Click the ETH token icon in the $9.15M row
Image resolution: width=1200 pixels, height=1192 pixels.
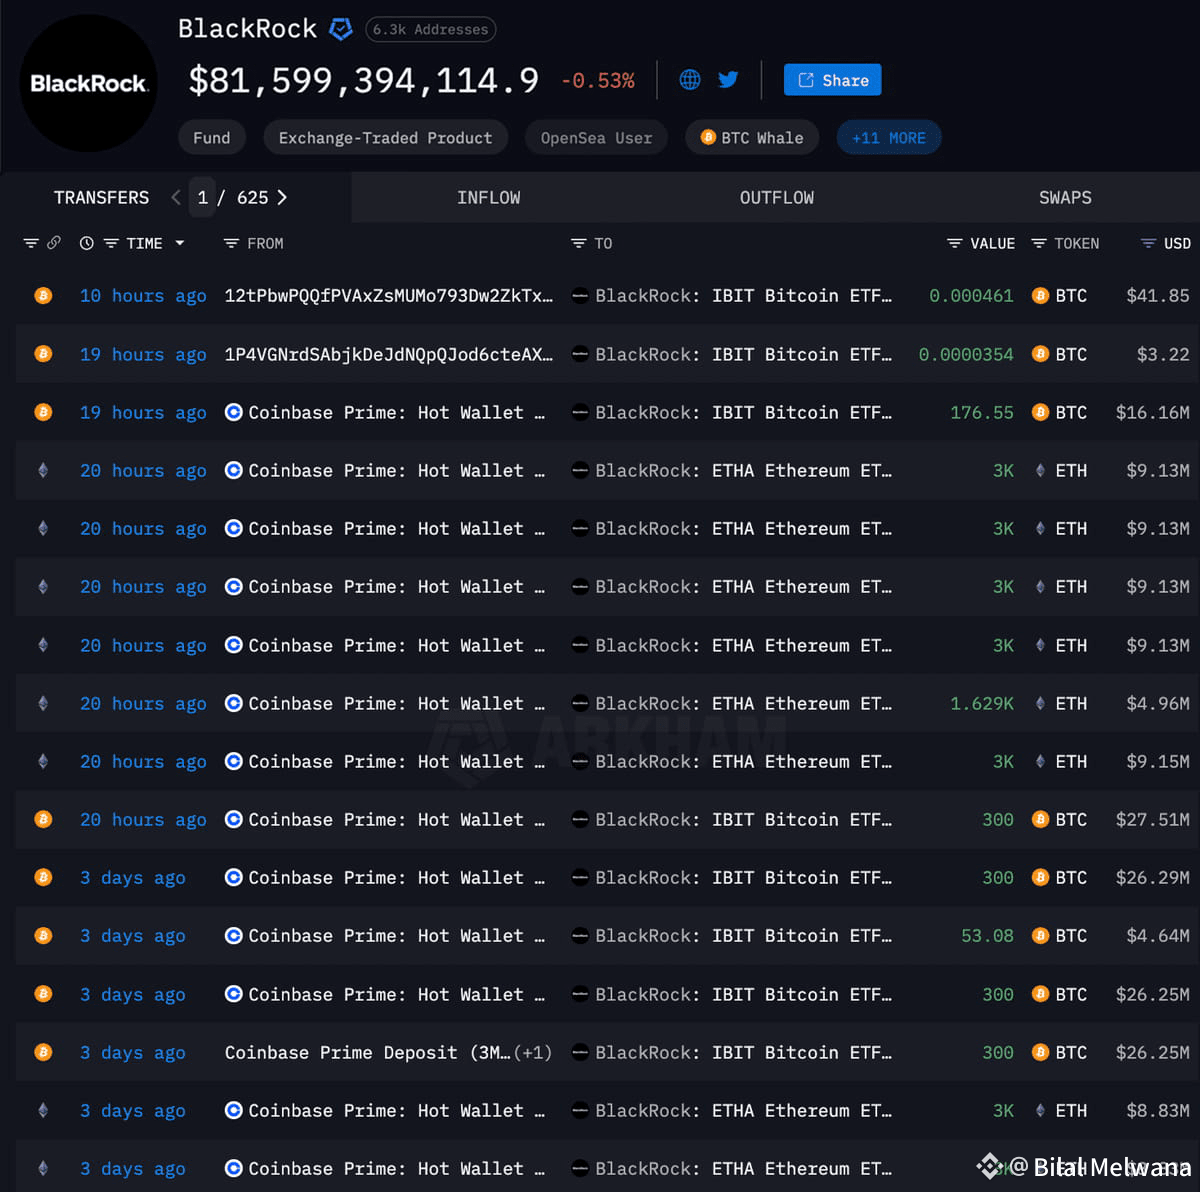(x=1040, y=761)
